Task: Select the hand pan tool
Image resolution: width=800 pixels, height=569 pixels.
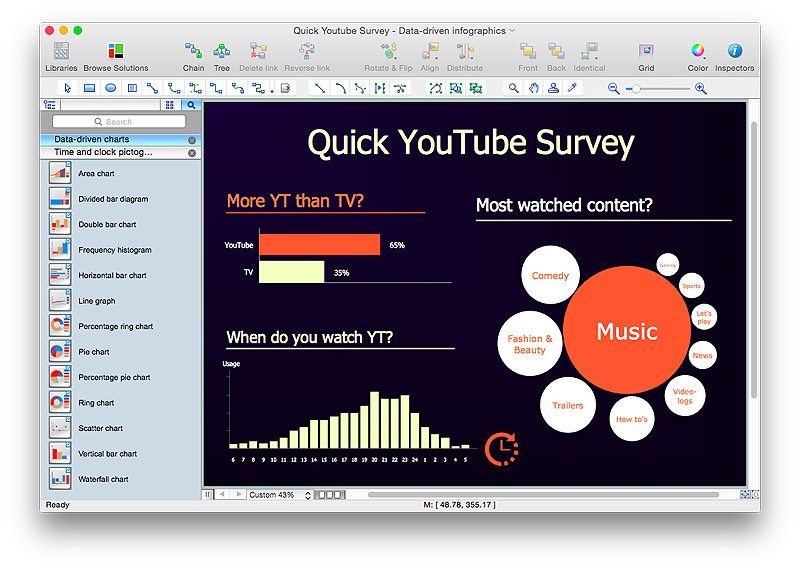Action: pyautogui.click(x=534, y=88)
